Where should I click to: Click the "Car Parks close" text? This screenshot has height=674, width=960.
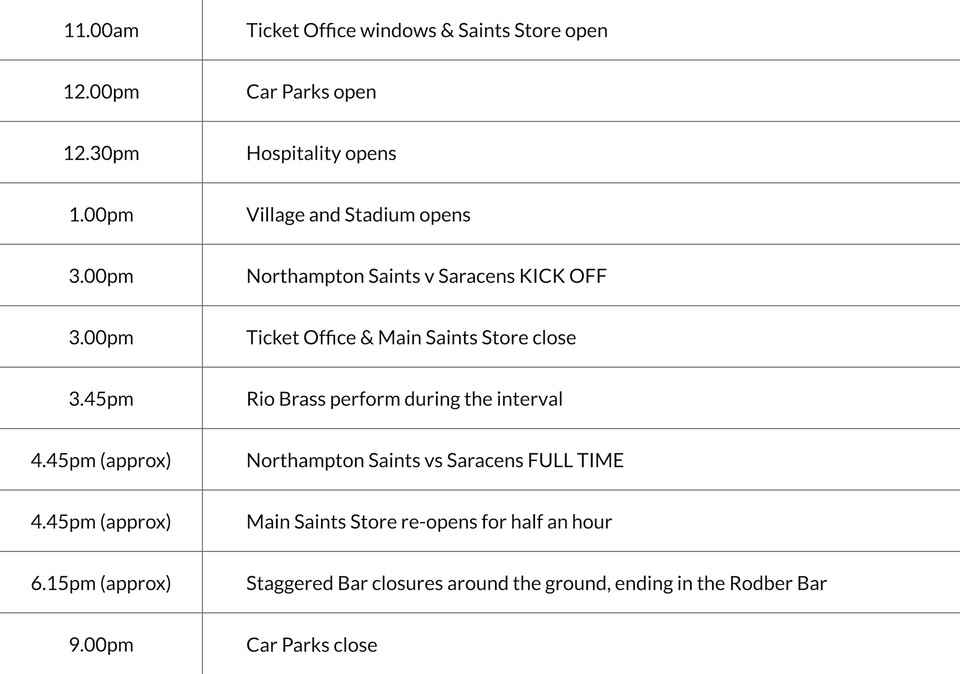(x=312, y=645)
